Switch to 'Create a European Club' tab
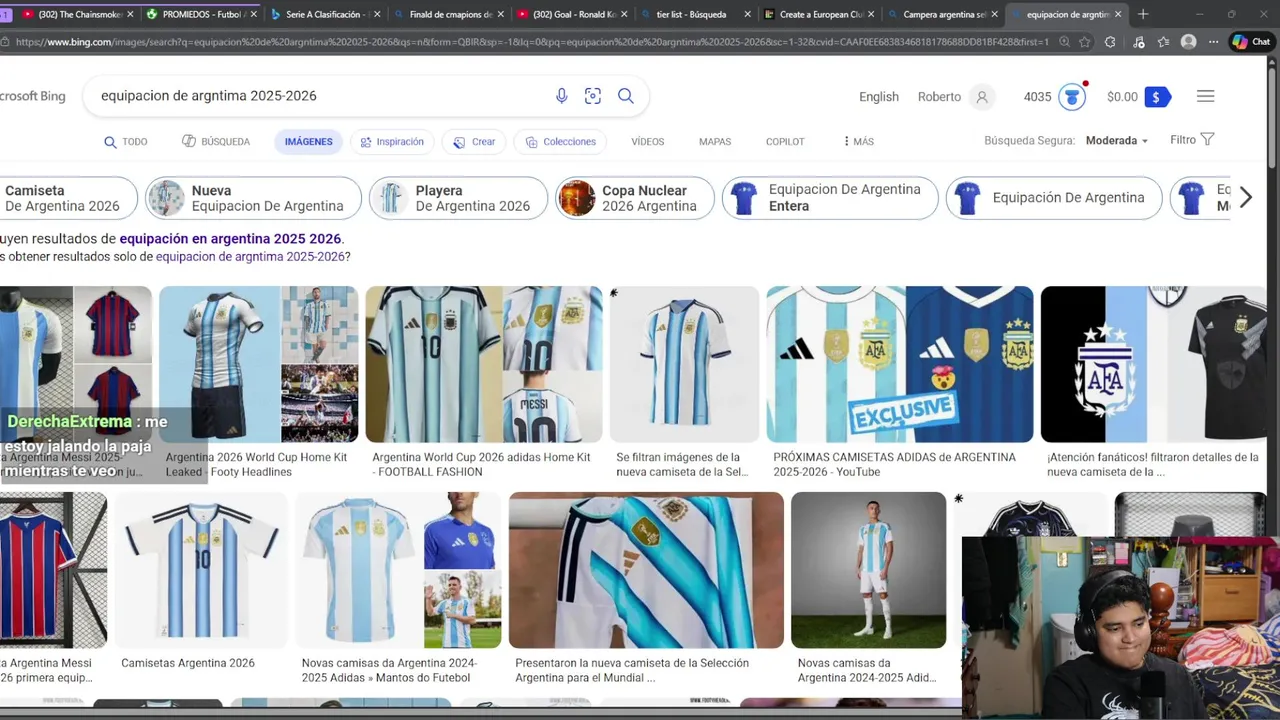The image size is (1280, 720). tap(819, 15)
